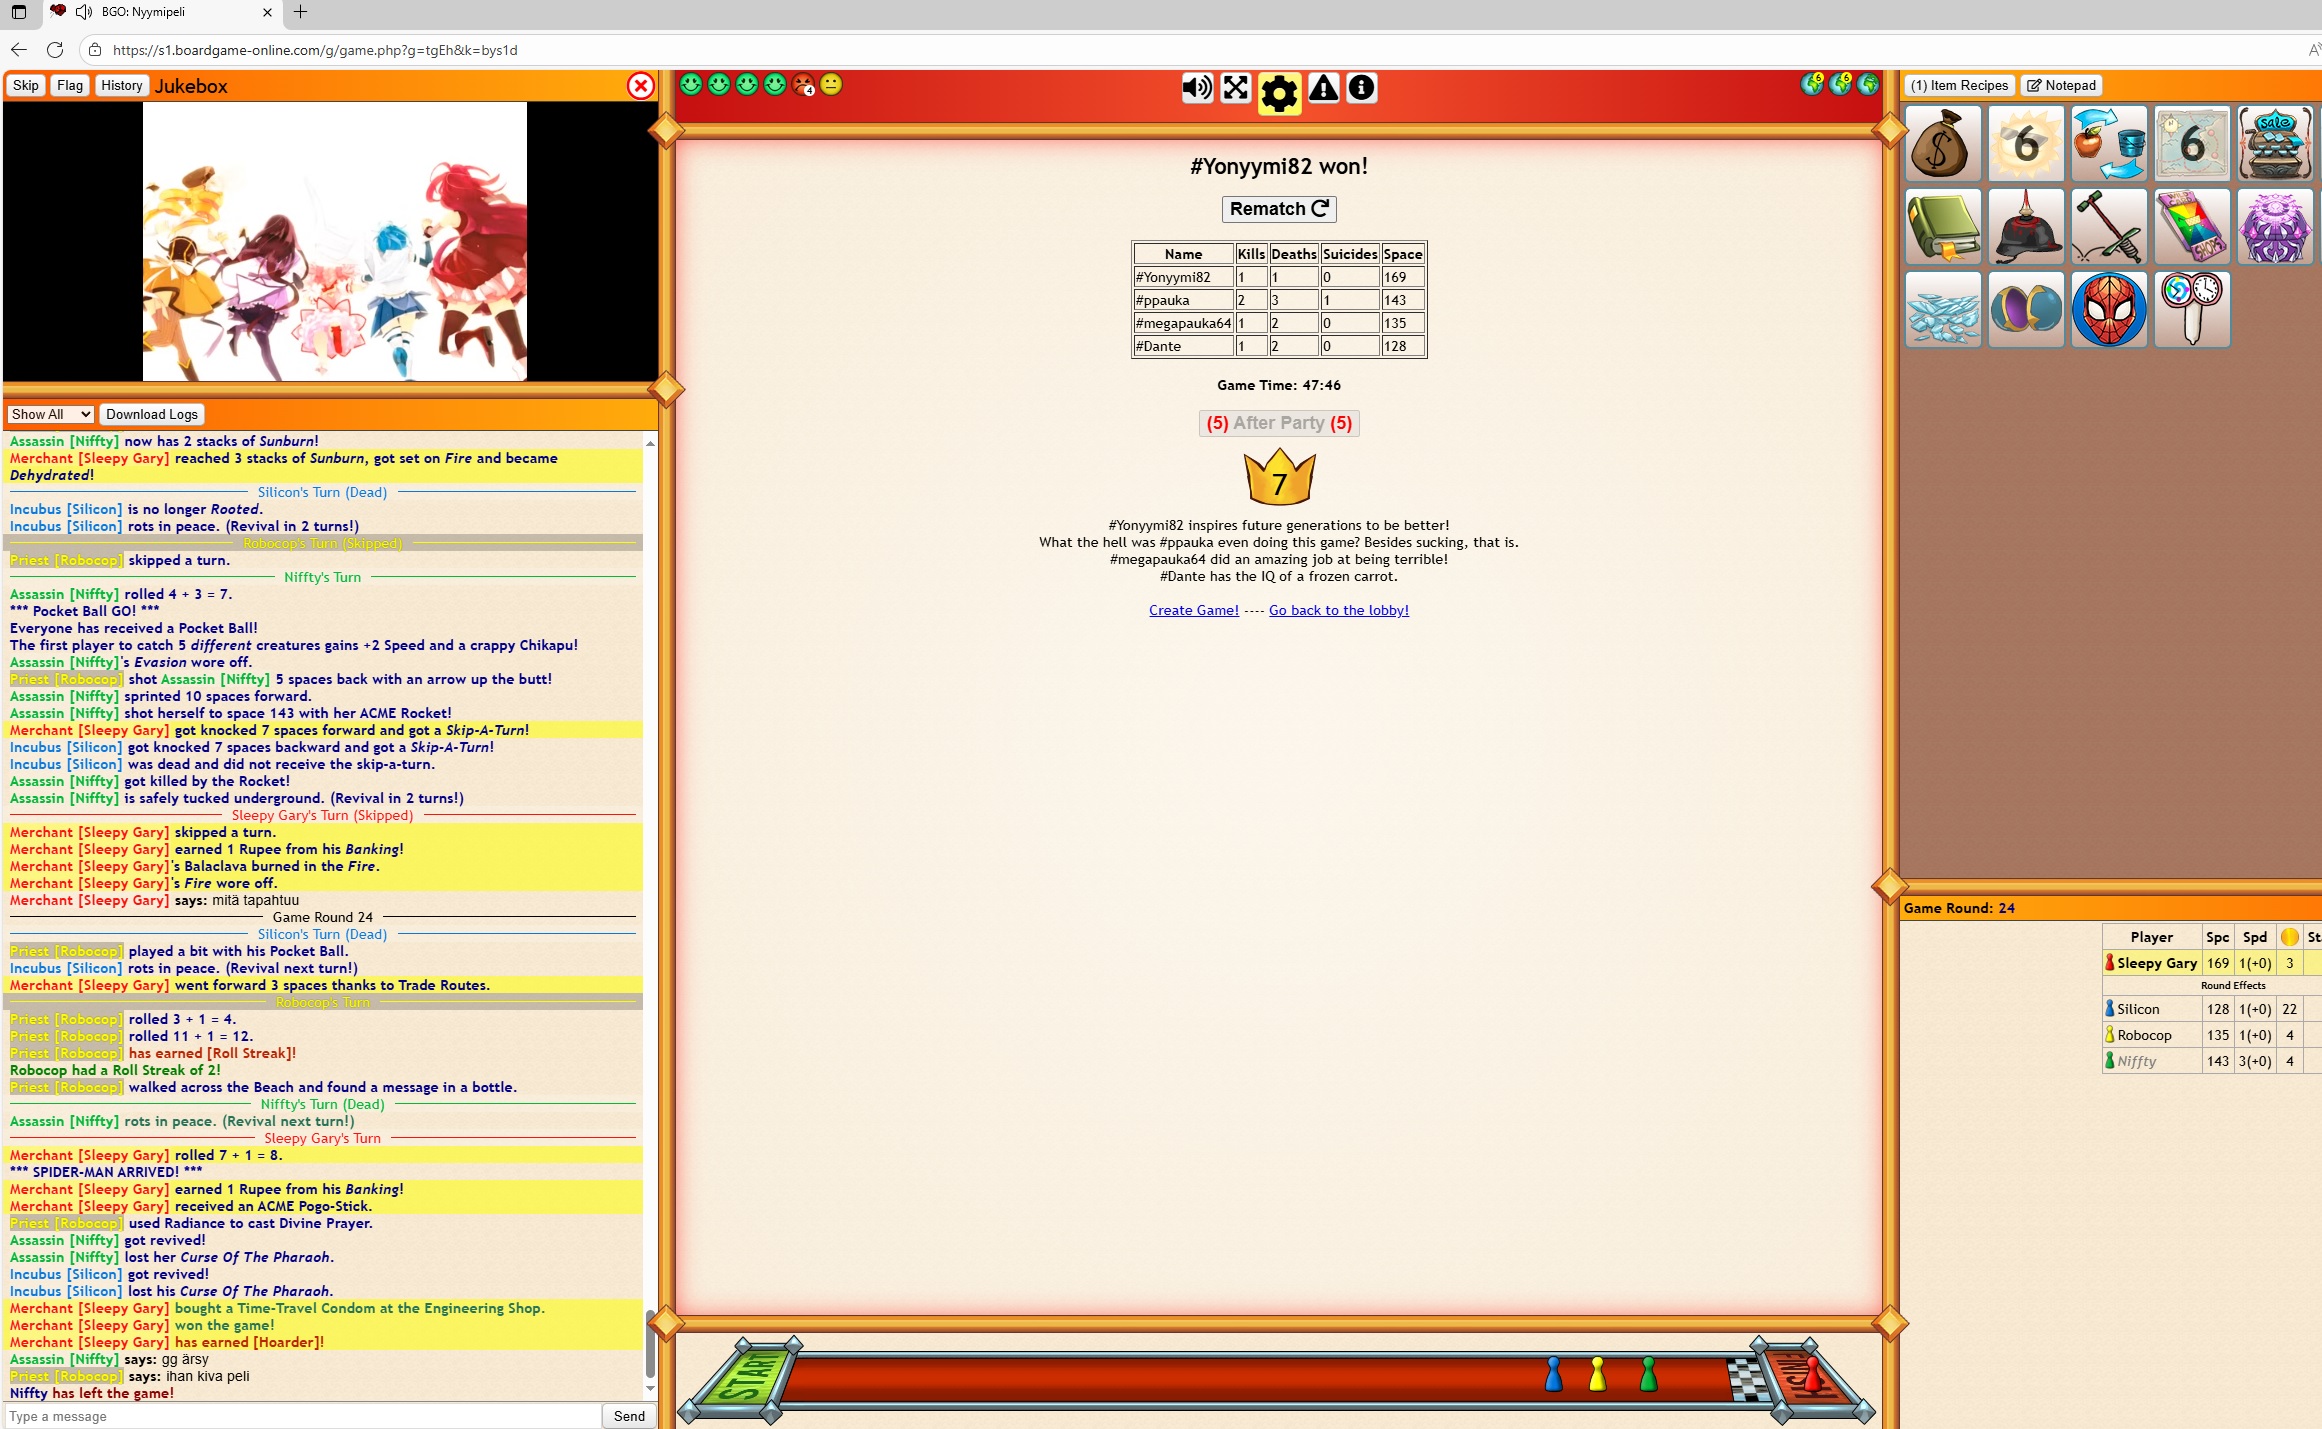Click Go back to the lobby link

tap(1338, 610)
